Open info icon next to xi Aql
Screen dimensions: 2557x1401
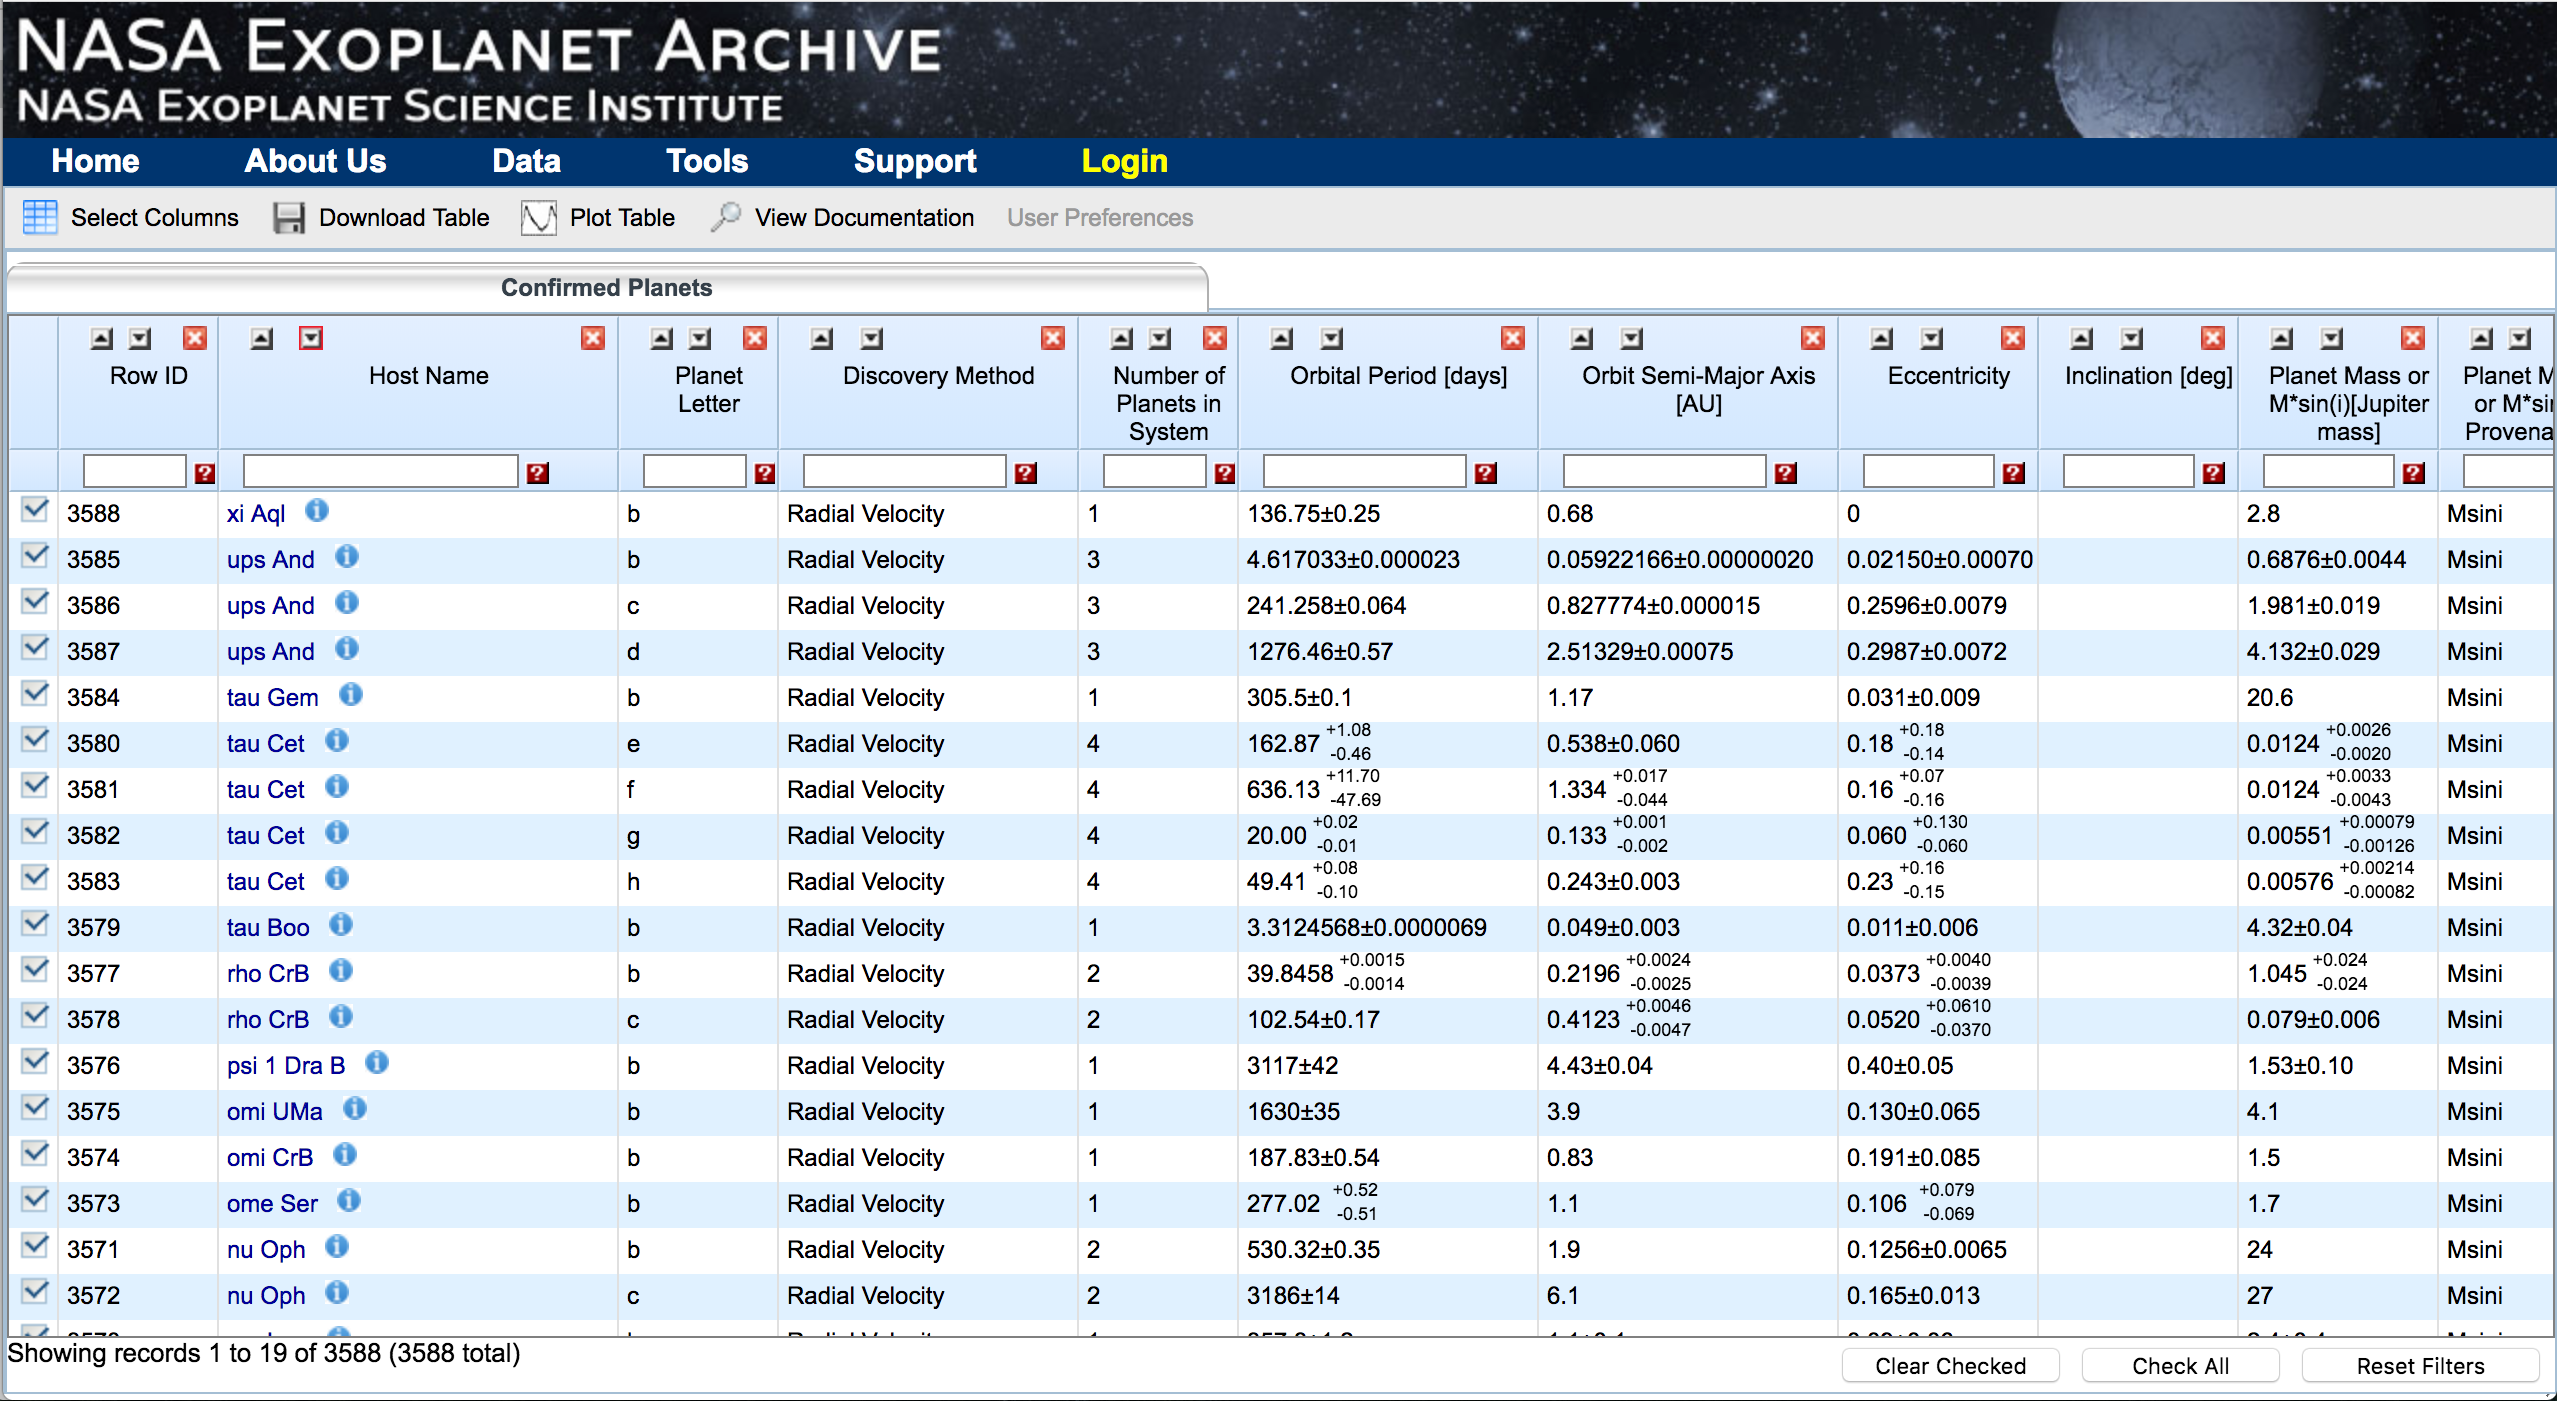[x=317, y=511]
